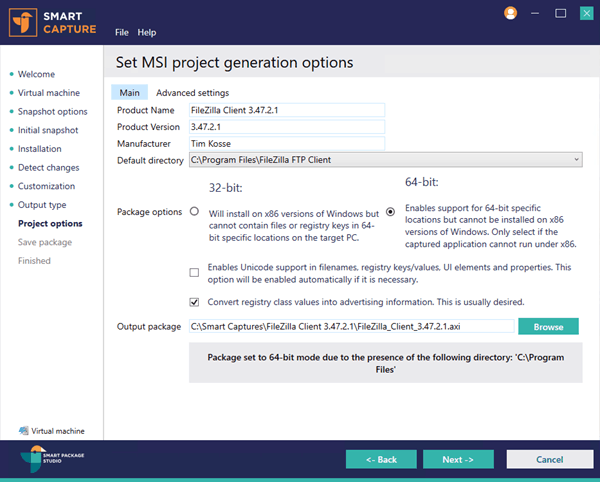Click the Manufacturer field
The width and height of the screenshot is (600, 482).
coord(287,144)
